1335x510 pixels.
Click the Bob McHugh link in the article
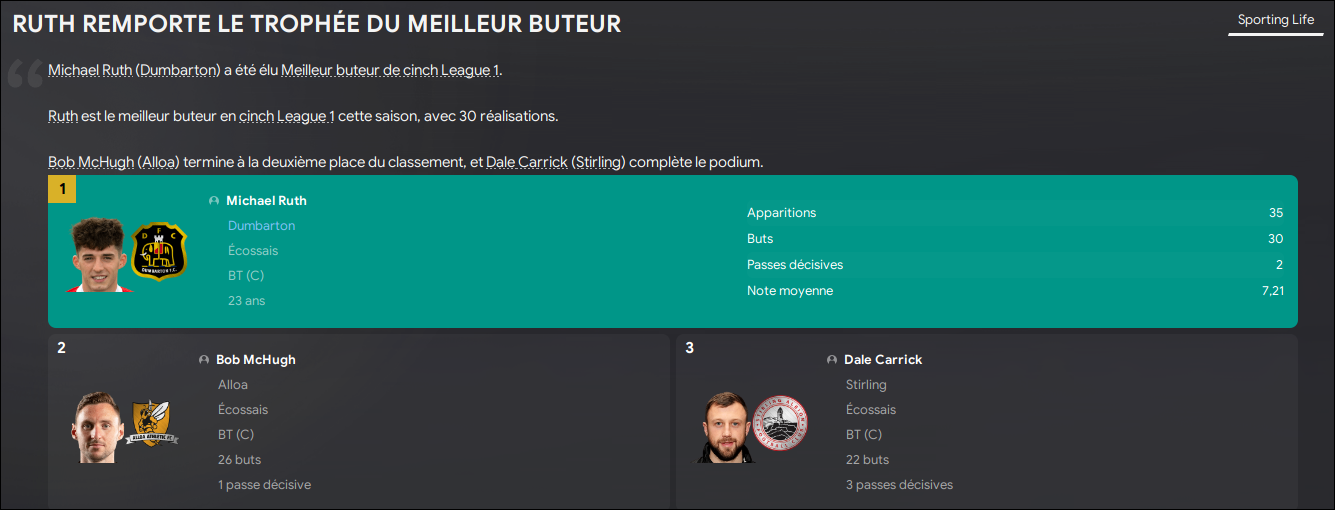(x=91, y=162)
